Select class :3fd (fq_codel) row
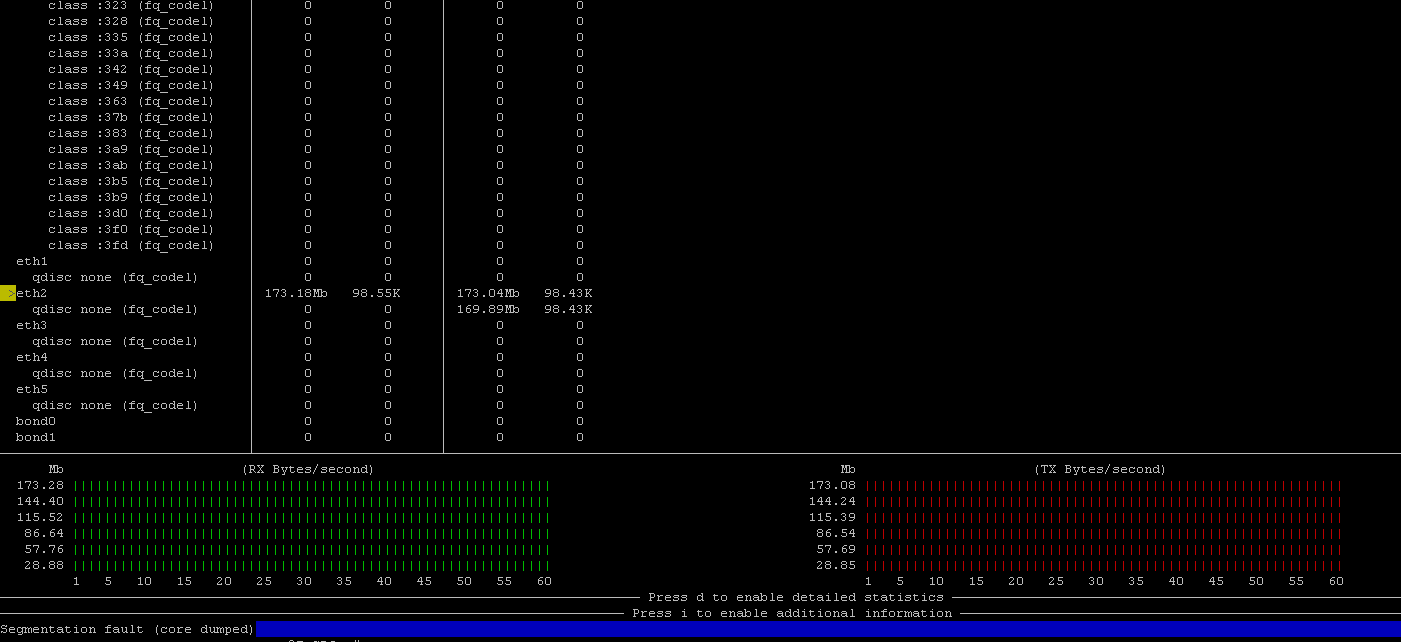Viewport: 1401px width, 642px height. pyautogui.click(x=131, y=245)
